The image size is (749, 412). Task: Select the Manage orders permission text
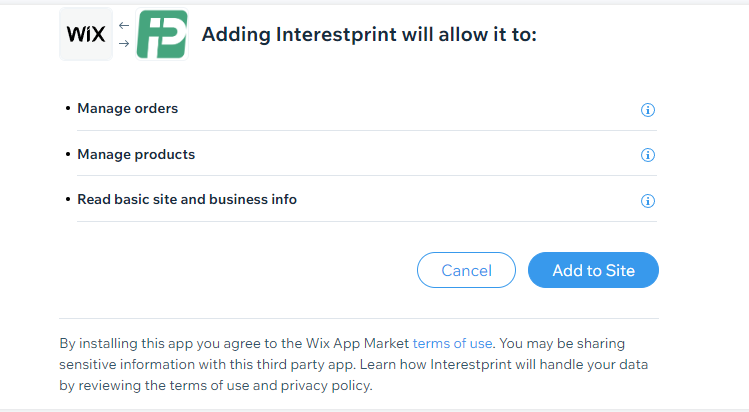click(128, 108)
